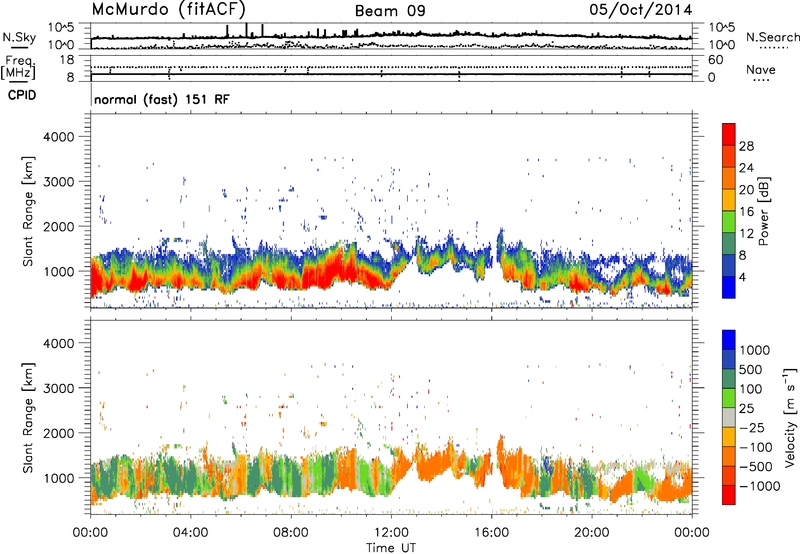Click the red top of Power colorbar
The height and width of the screenshot is (554, 800).
click(729, 134)
